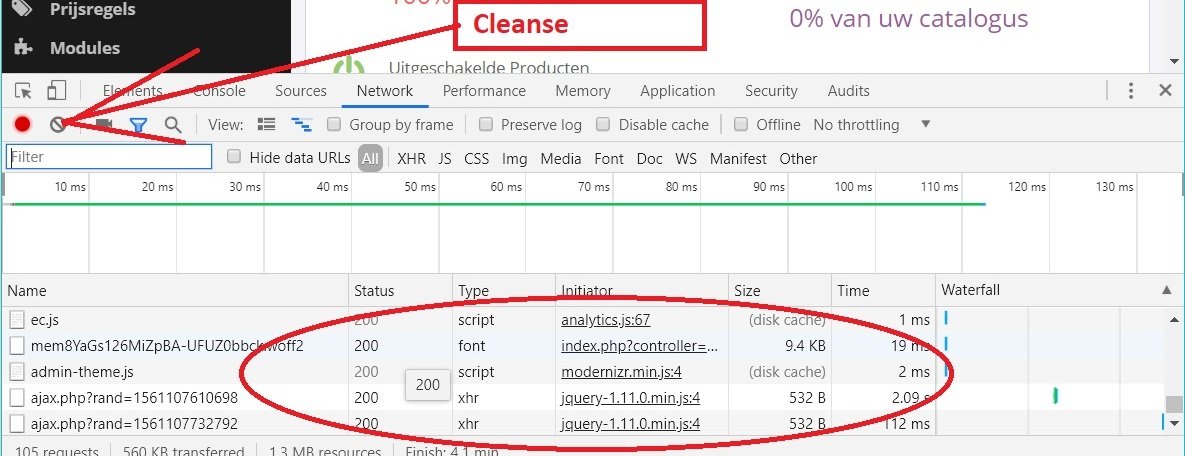This screenshot has height=456, width=1185.
Task: Switch to large request rows view
Action: [x=266, y=125]
